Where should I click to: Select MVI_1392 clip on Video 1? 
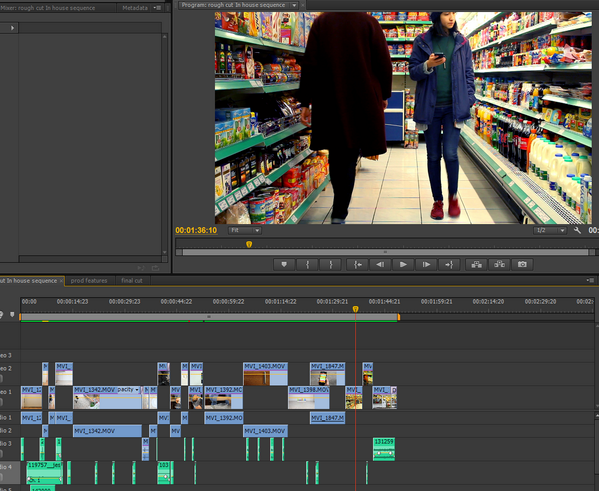click(223, 397)
